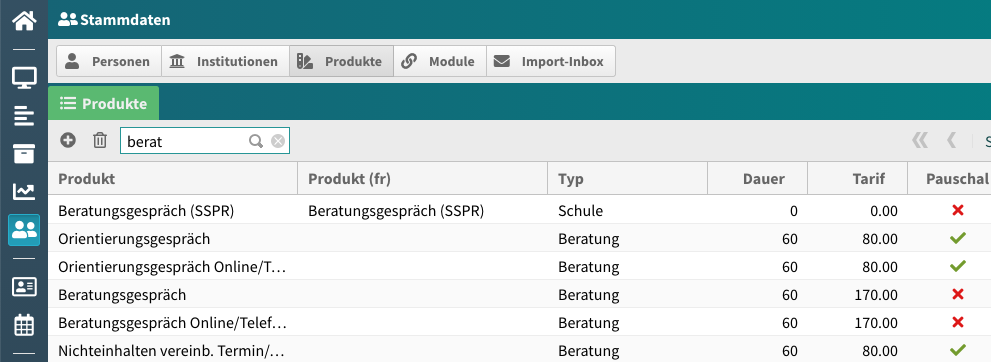Sort by Tarif column header
Image resolution: width=991 pixels, height=362 pixels.
858,179
